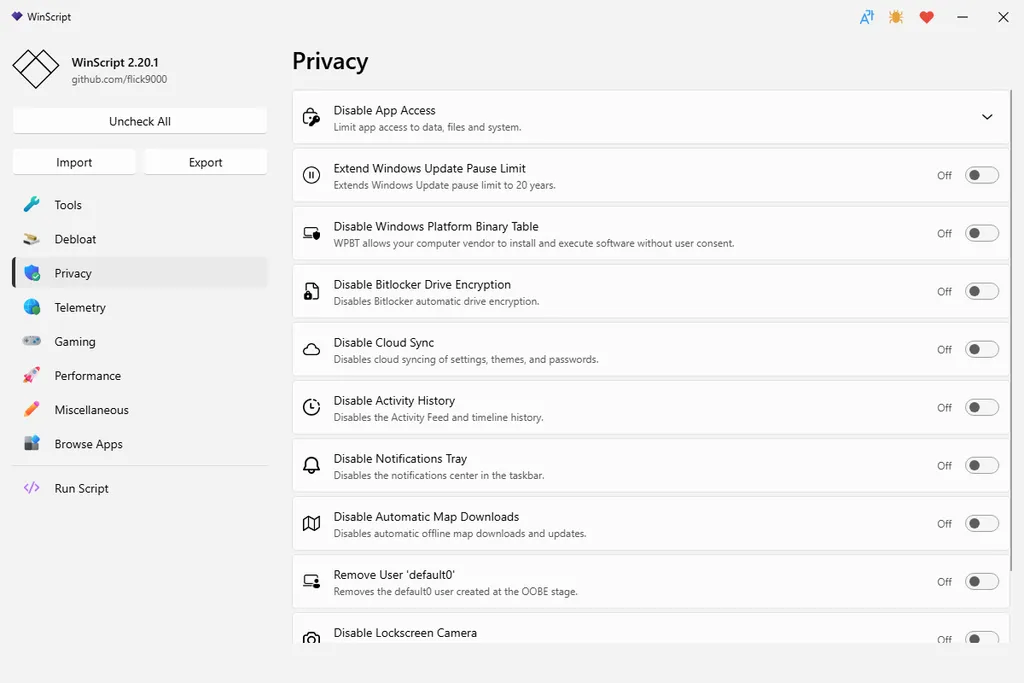Click the Disable App Access lock icon
This screenshot has height=683, width=1024.
click(x=312, y=118)
